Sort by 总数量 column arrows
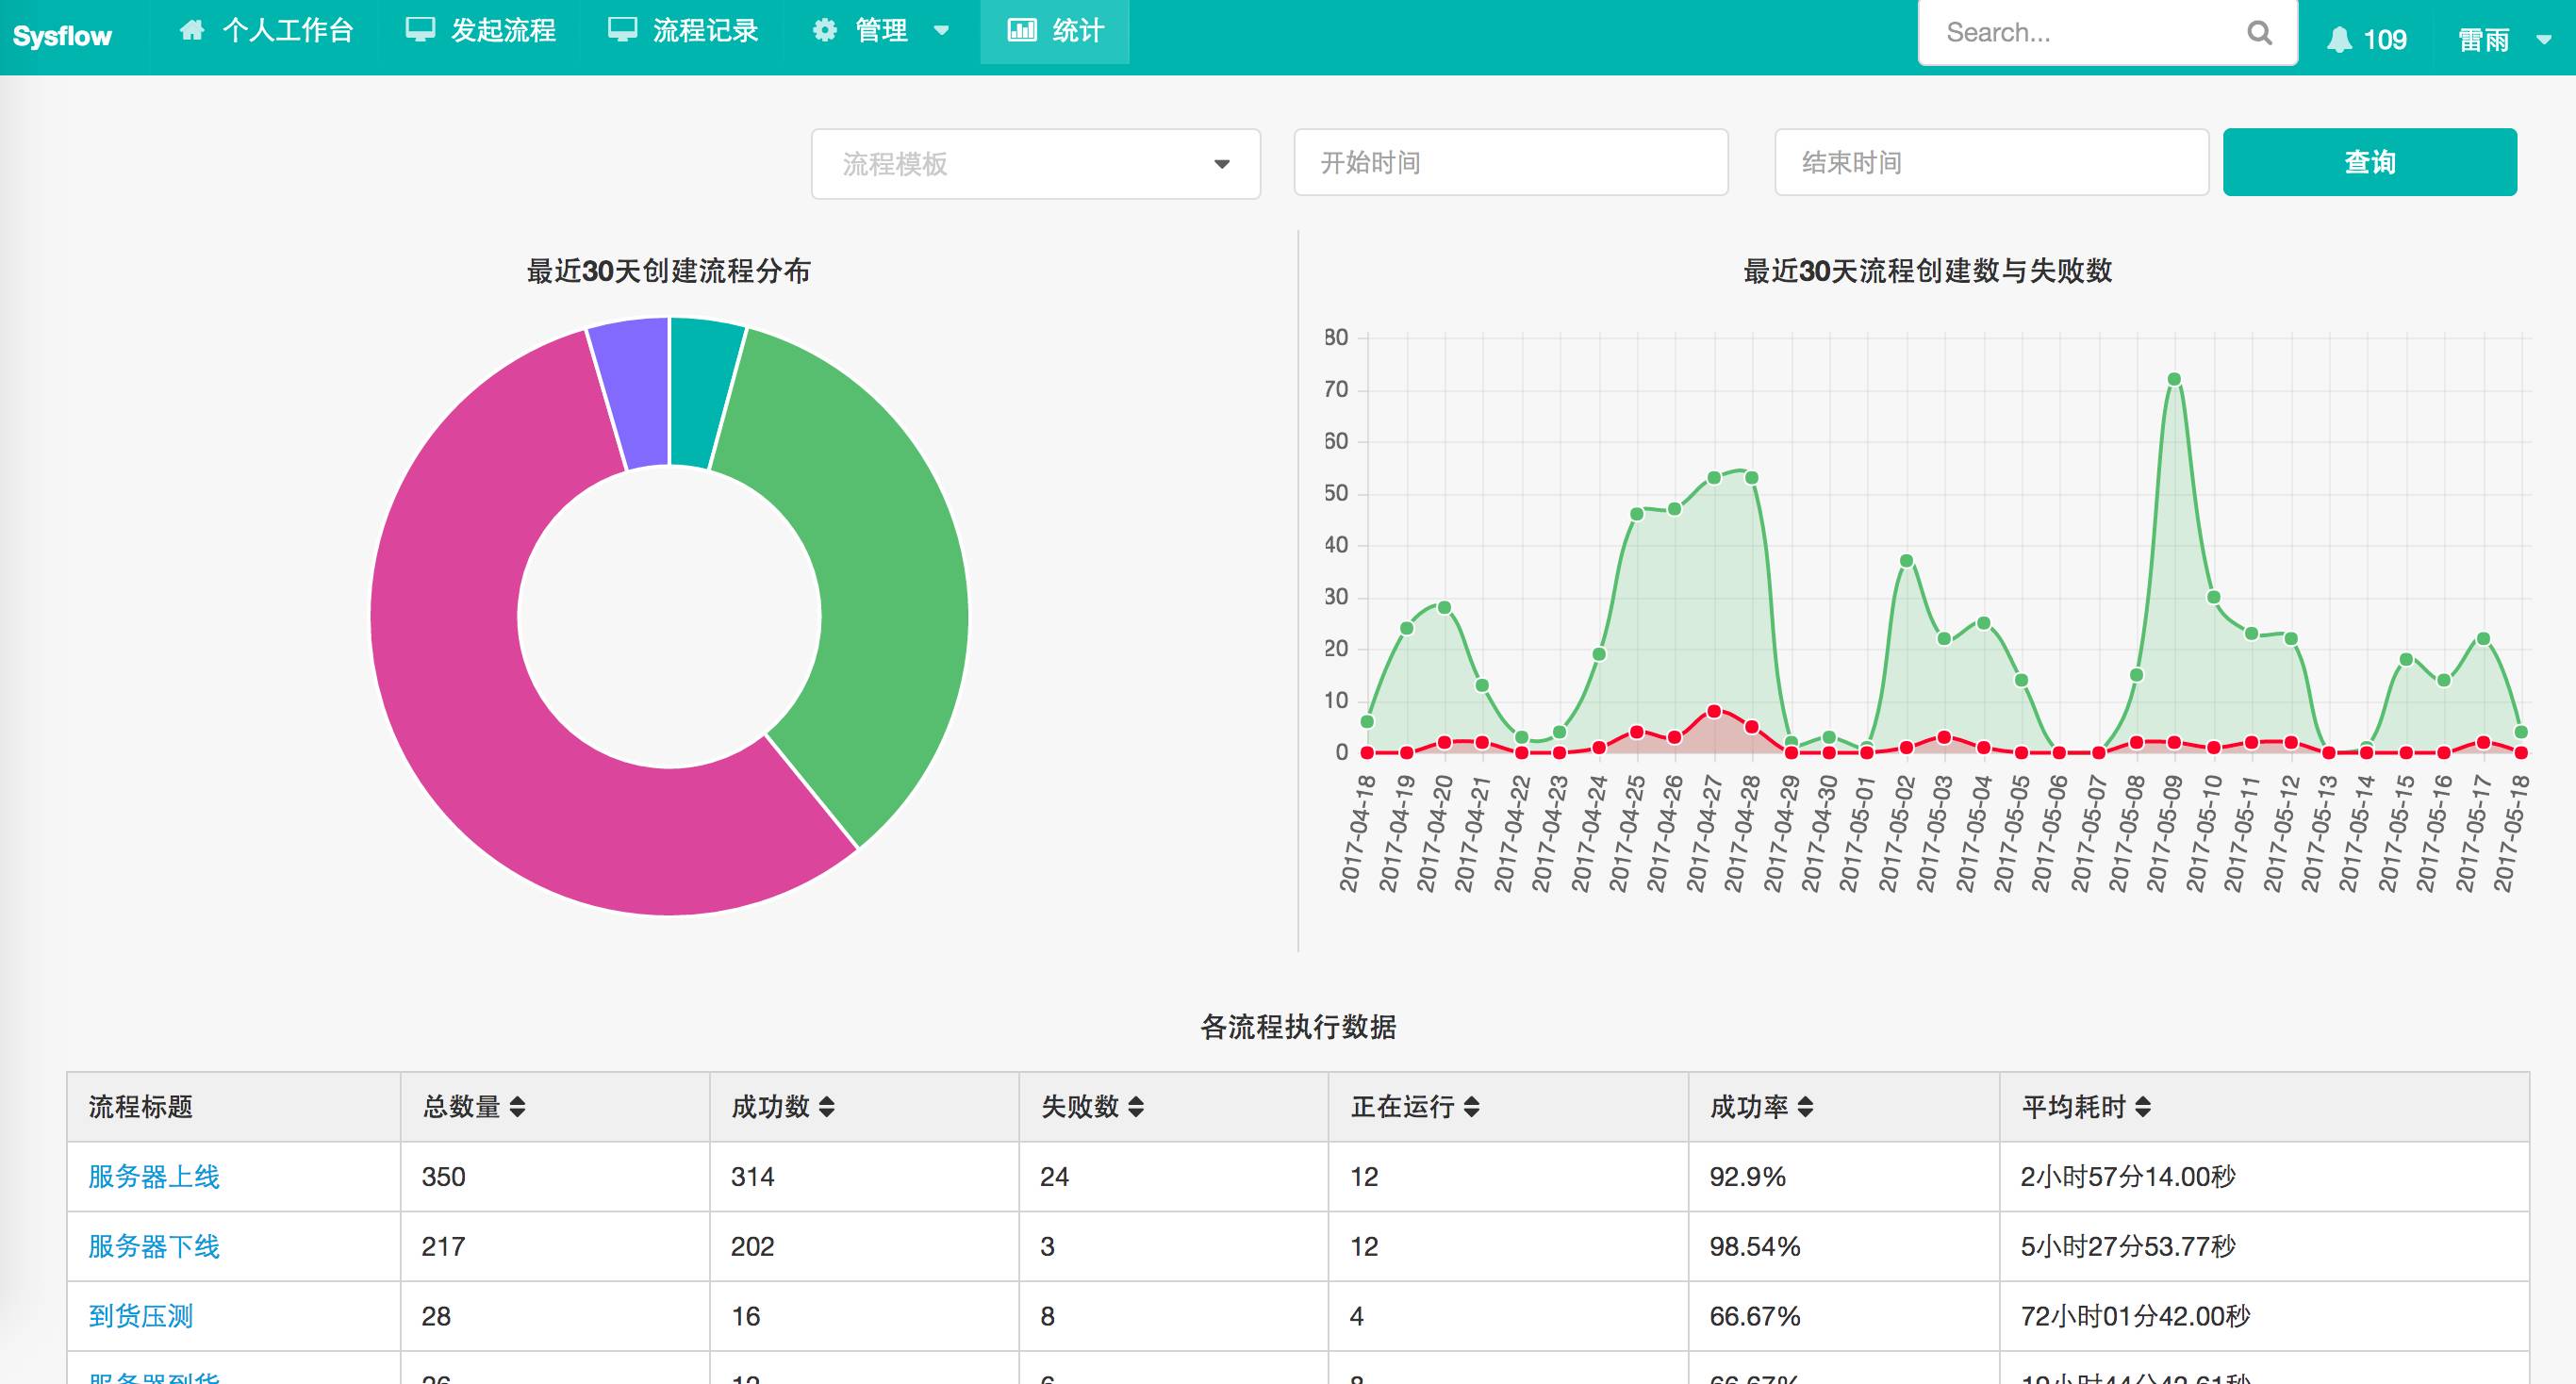The height and width of the screenshot is (1384, 2576). [517, 1107]
